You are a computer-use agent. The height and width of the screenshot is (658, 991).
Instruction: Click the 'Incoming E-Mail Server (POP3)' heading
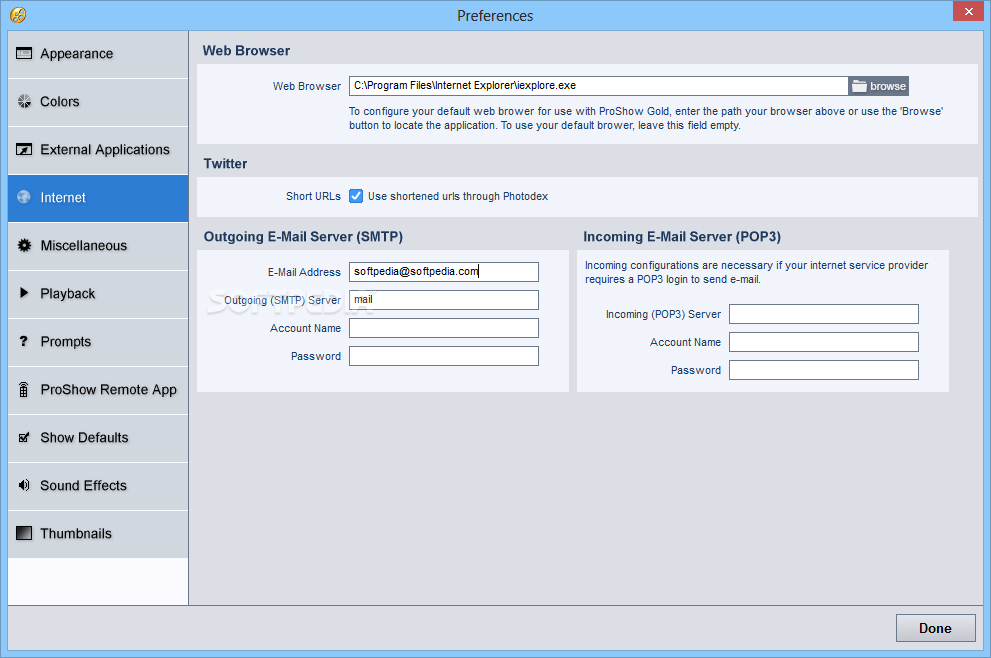pos(682,237)
